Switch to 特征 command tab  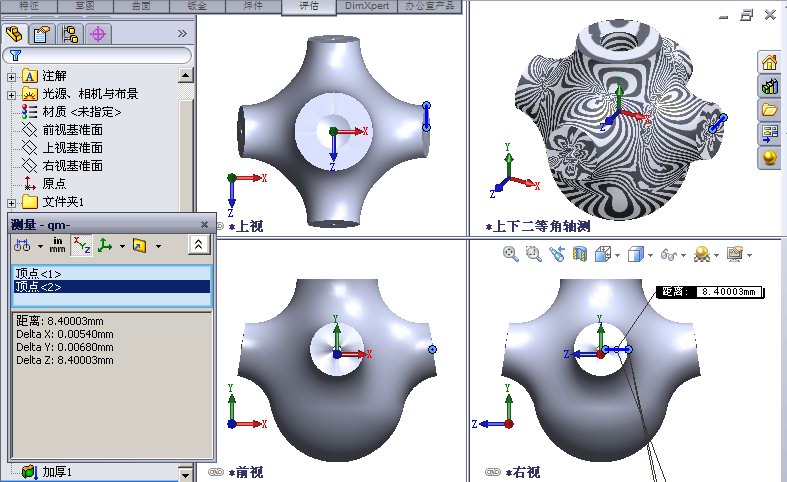coord(29,6)
